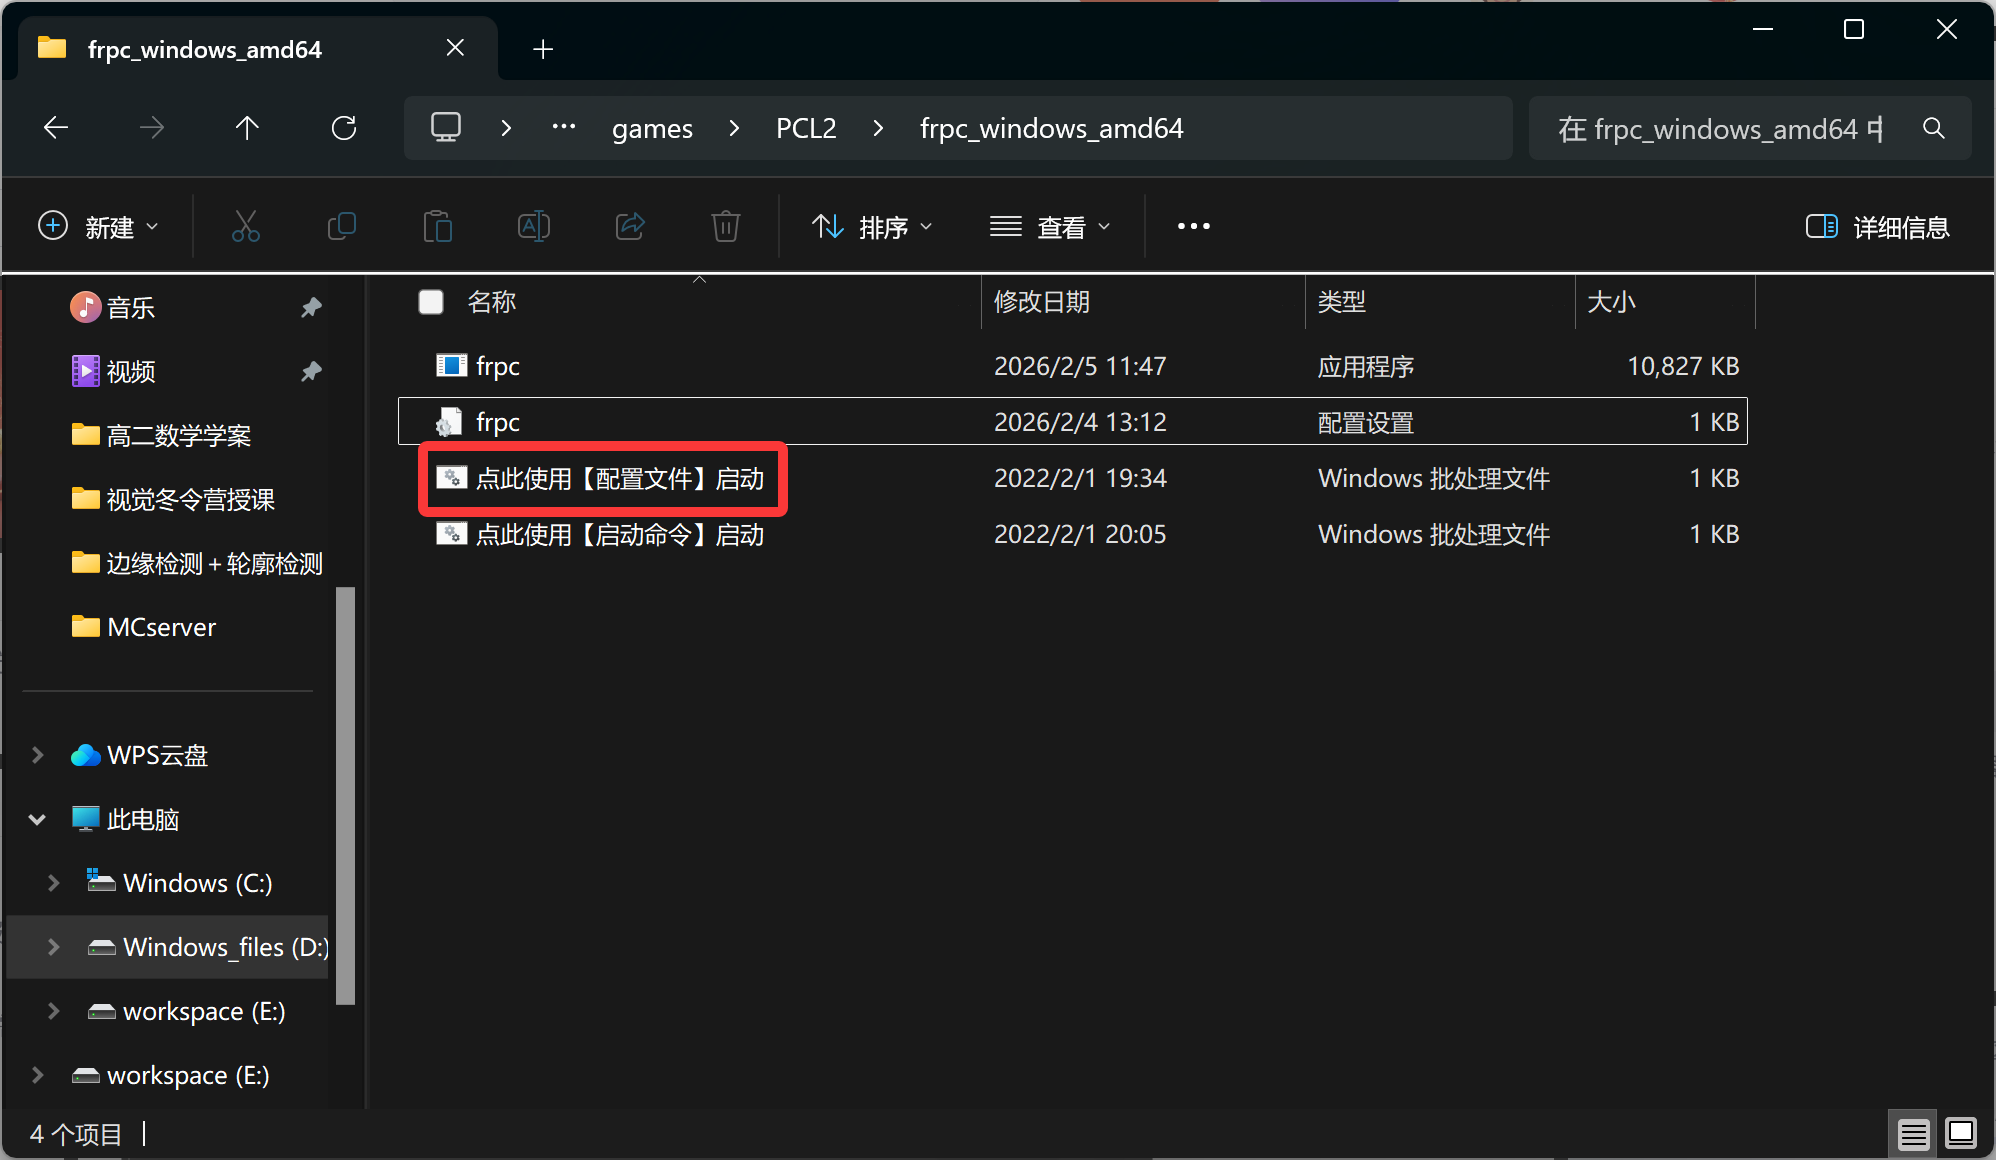Click the Paste clipboard icon
This screenshot has width=1996, height=1160.
tap(437, 227)
